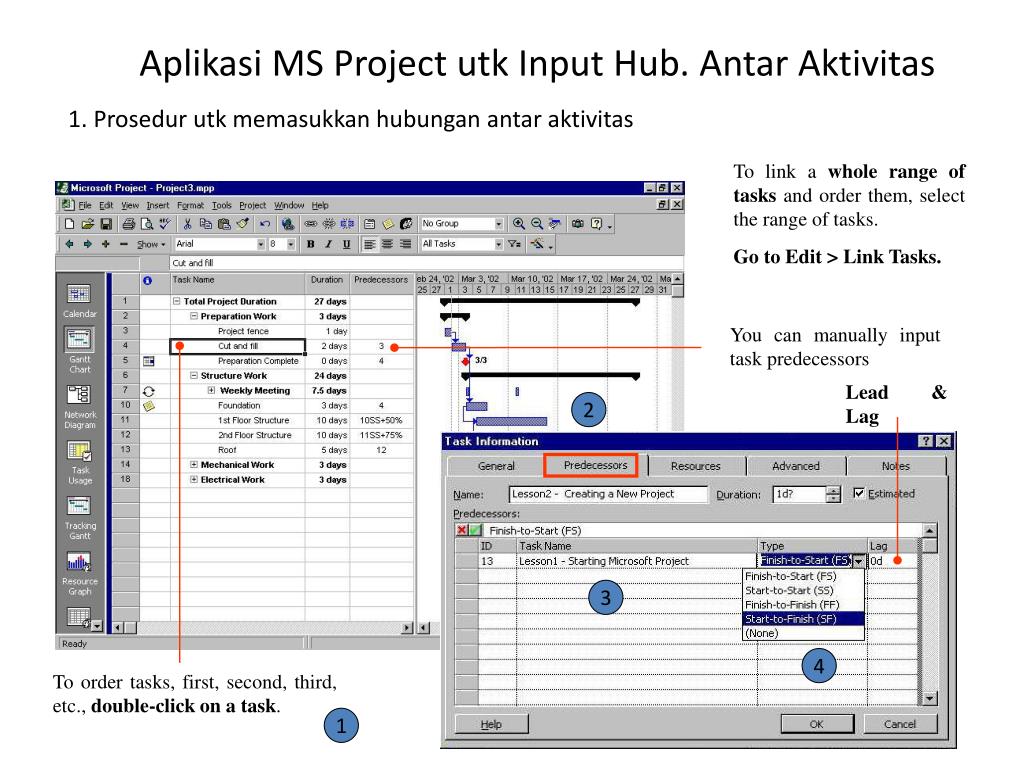The image size is (1024, 768).
Task: Open the All Tasks filter dropdown
Action: 498,244
